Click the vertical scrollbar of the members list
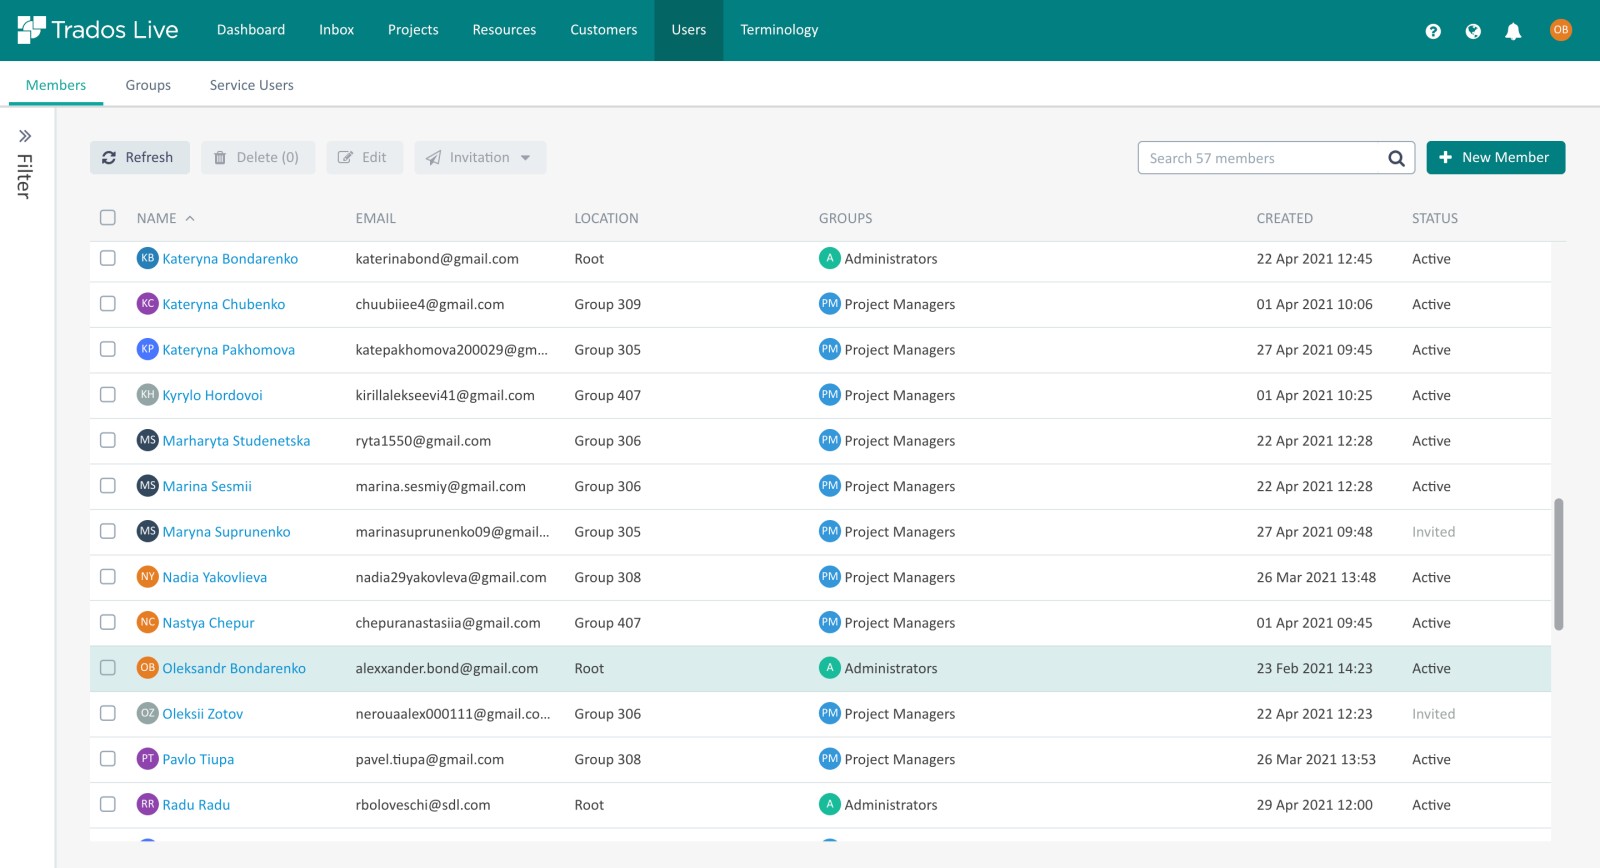Screen dimensions: 1600x868 (x=1558, y=565)
